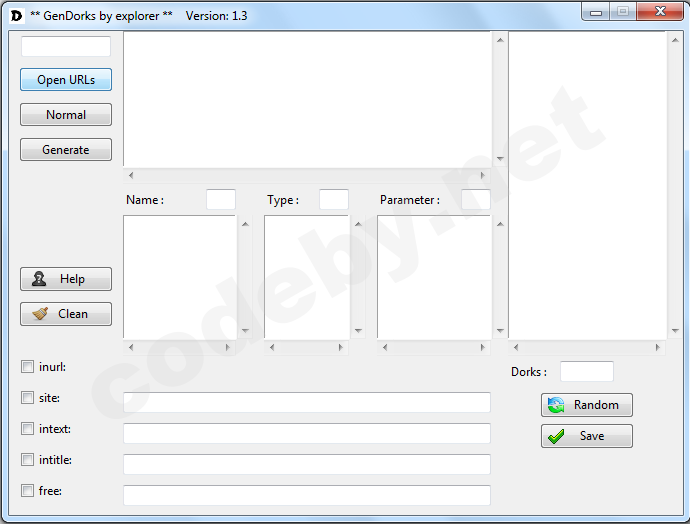Click the Name count field
The image size is (690, 524).
221,199
